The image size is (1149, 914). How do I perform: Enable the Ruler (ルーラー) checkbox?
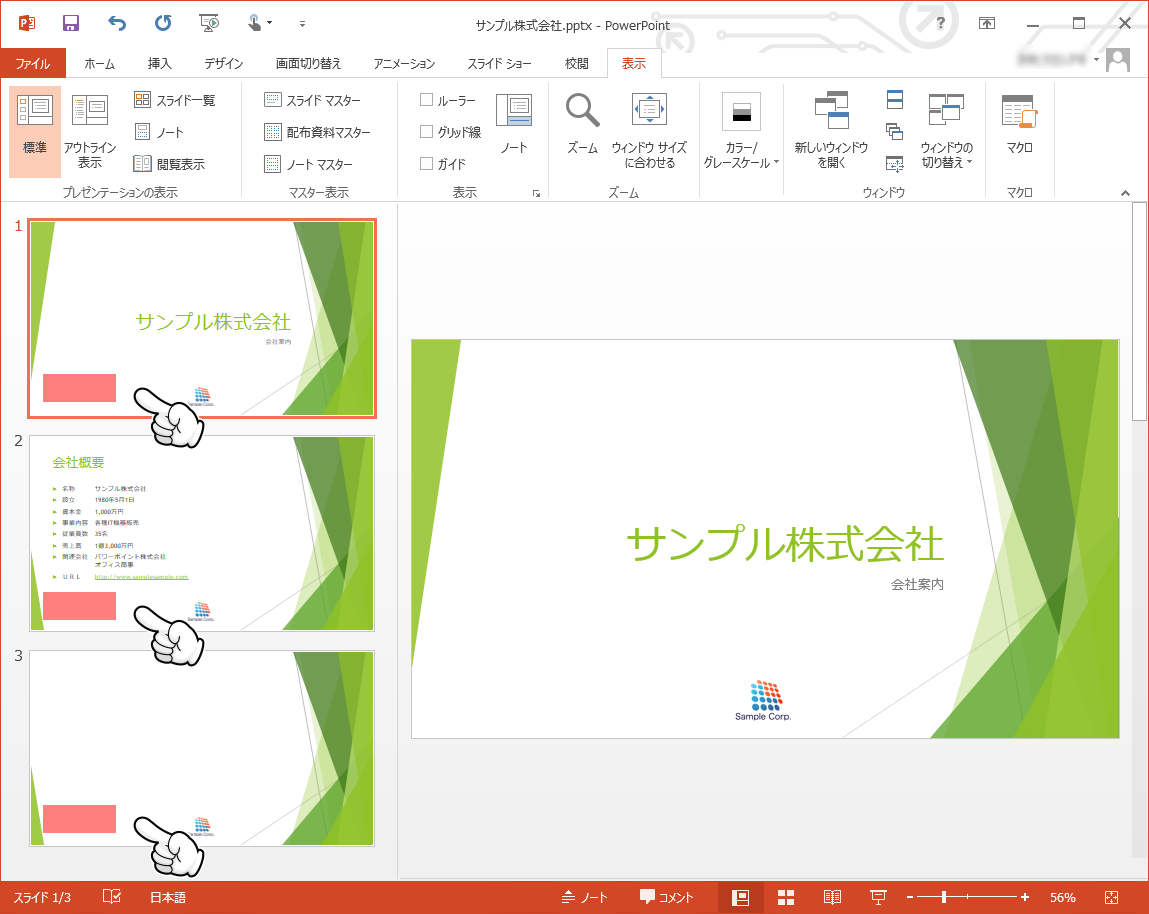point(426,100)
